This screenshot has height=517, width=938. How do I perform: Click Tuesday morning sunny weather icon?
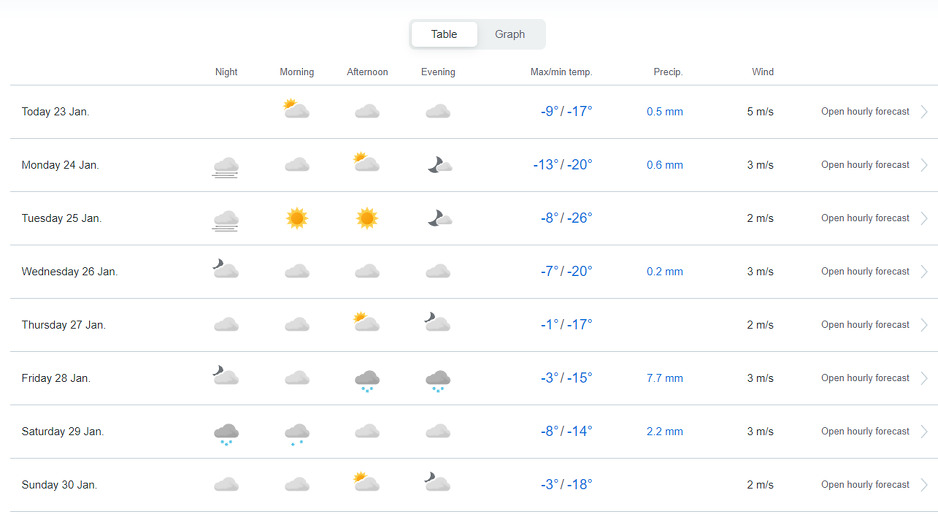tap(296, 218)
